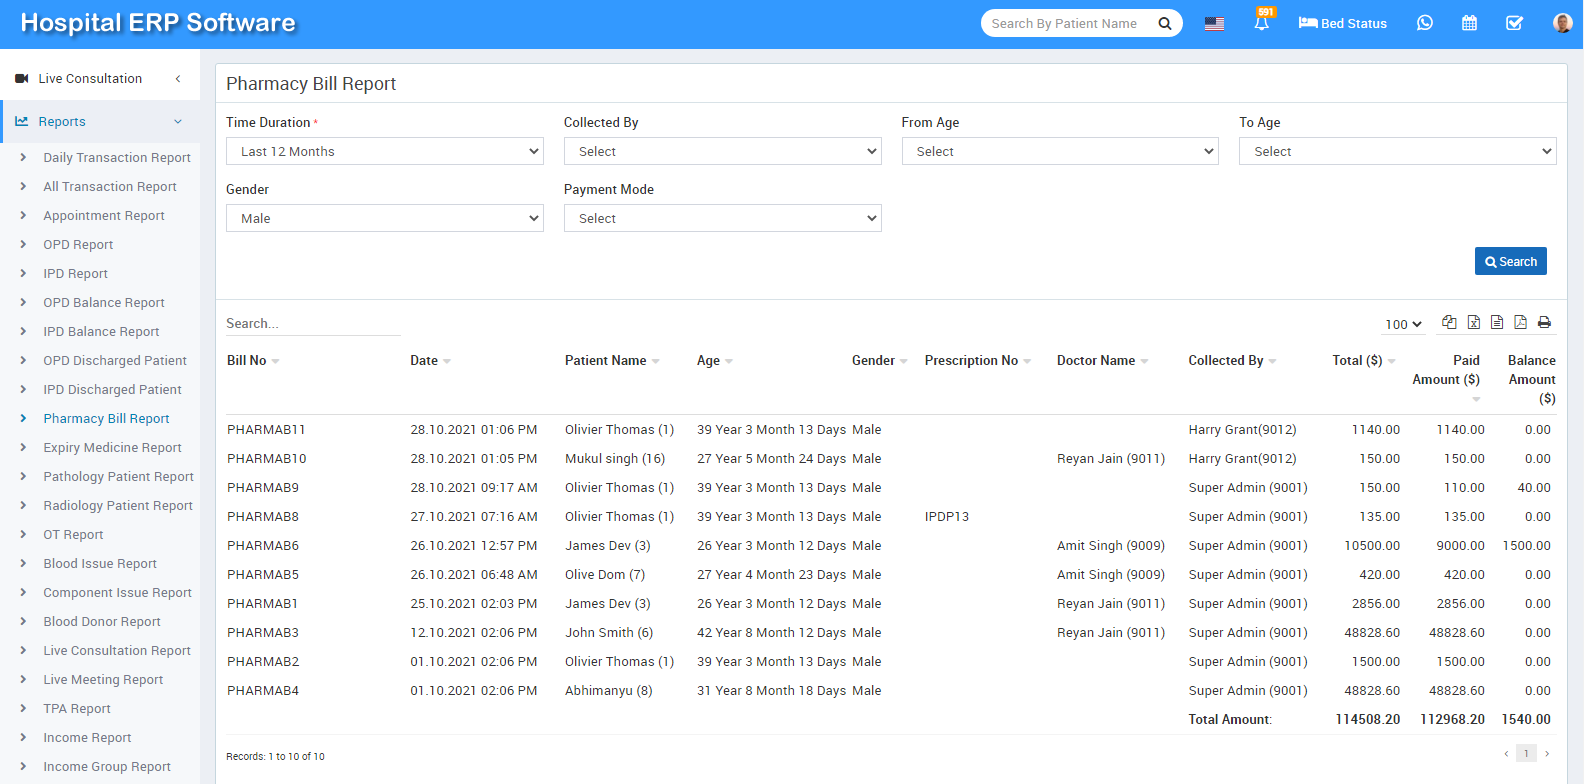Open the notifications bell icon
This screenshot has width=1584, height=784.
(1261, 23)
